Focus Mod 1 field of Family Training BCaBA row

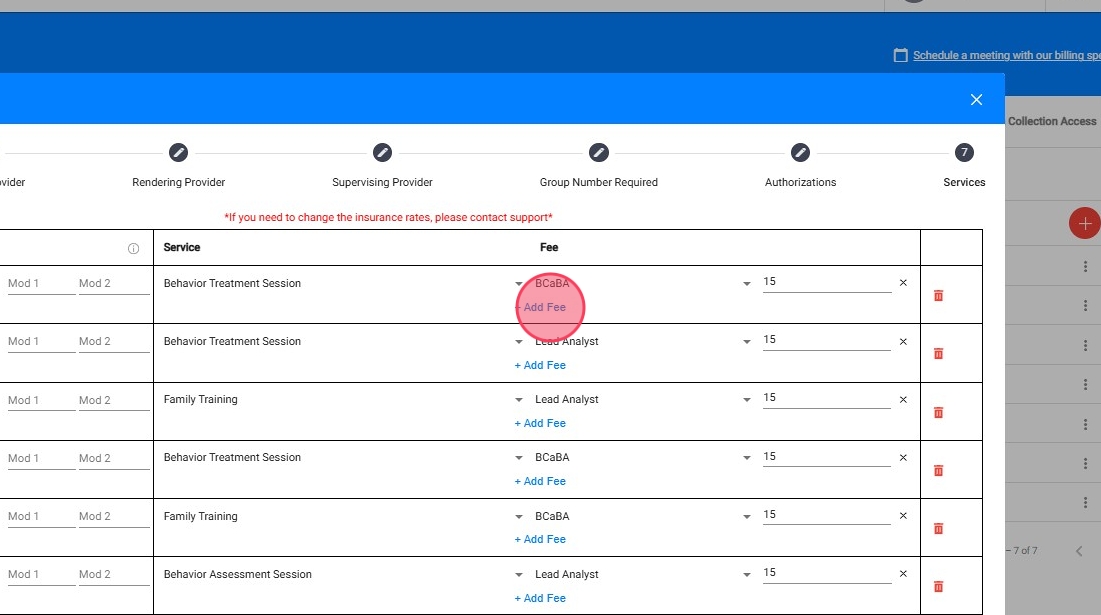(x=41, y=517)
